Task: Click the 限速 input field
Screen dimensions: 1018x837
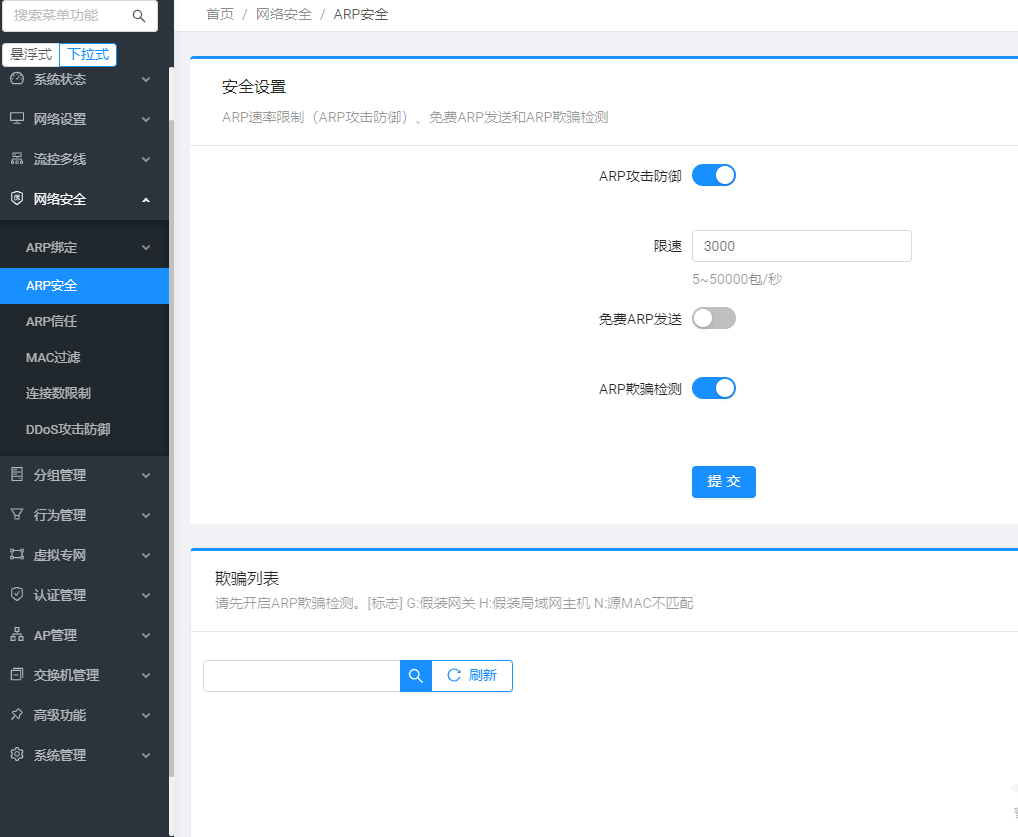Action: 801,246
